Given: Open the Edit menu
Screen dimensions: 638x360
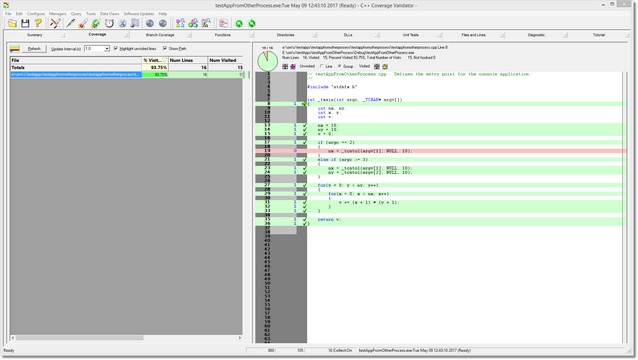Looking at the screenshot, I should coord(19,14).
